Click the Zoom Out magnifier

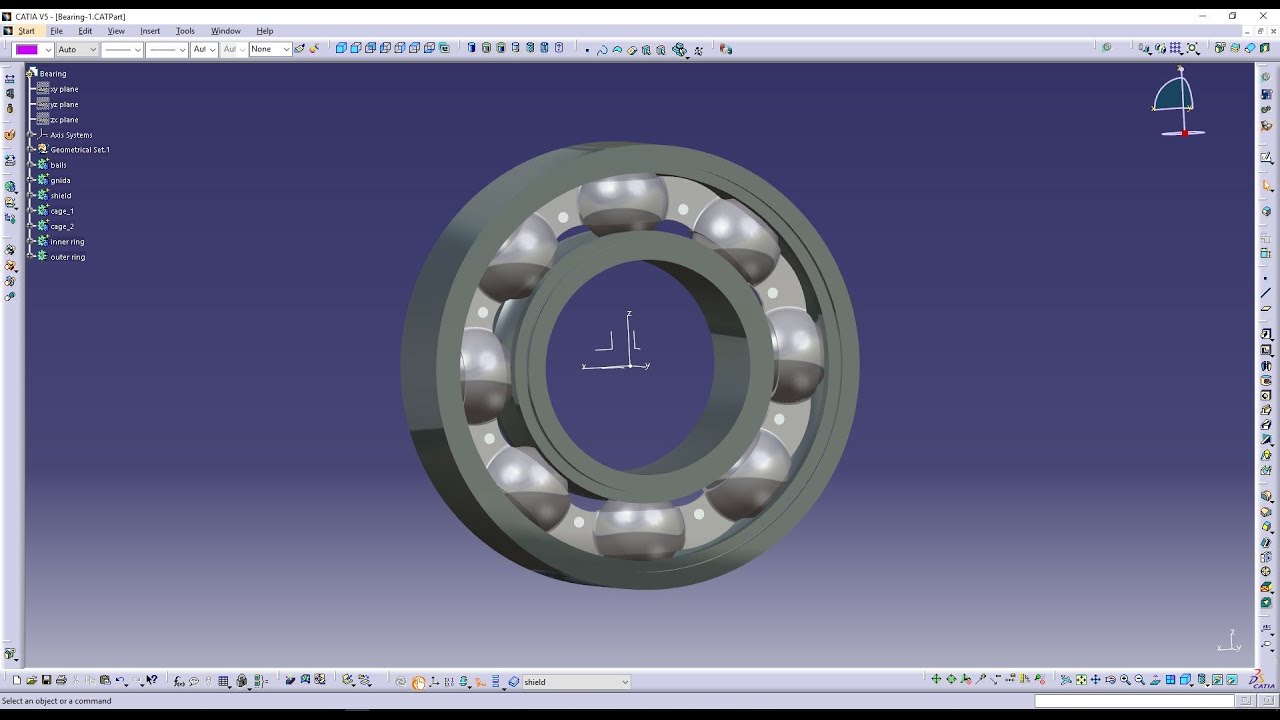1140,680
